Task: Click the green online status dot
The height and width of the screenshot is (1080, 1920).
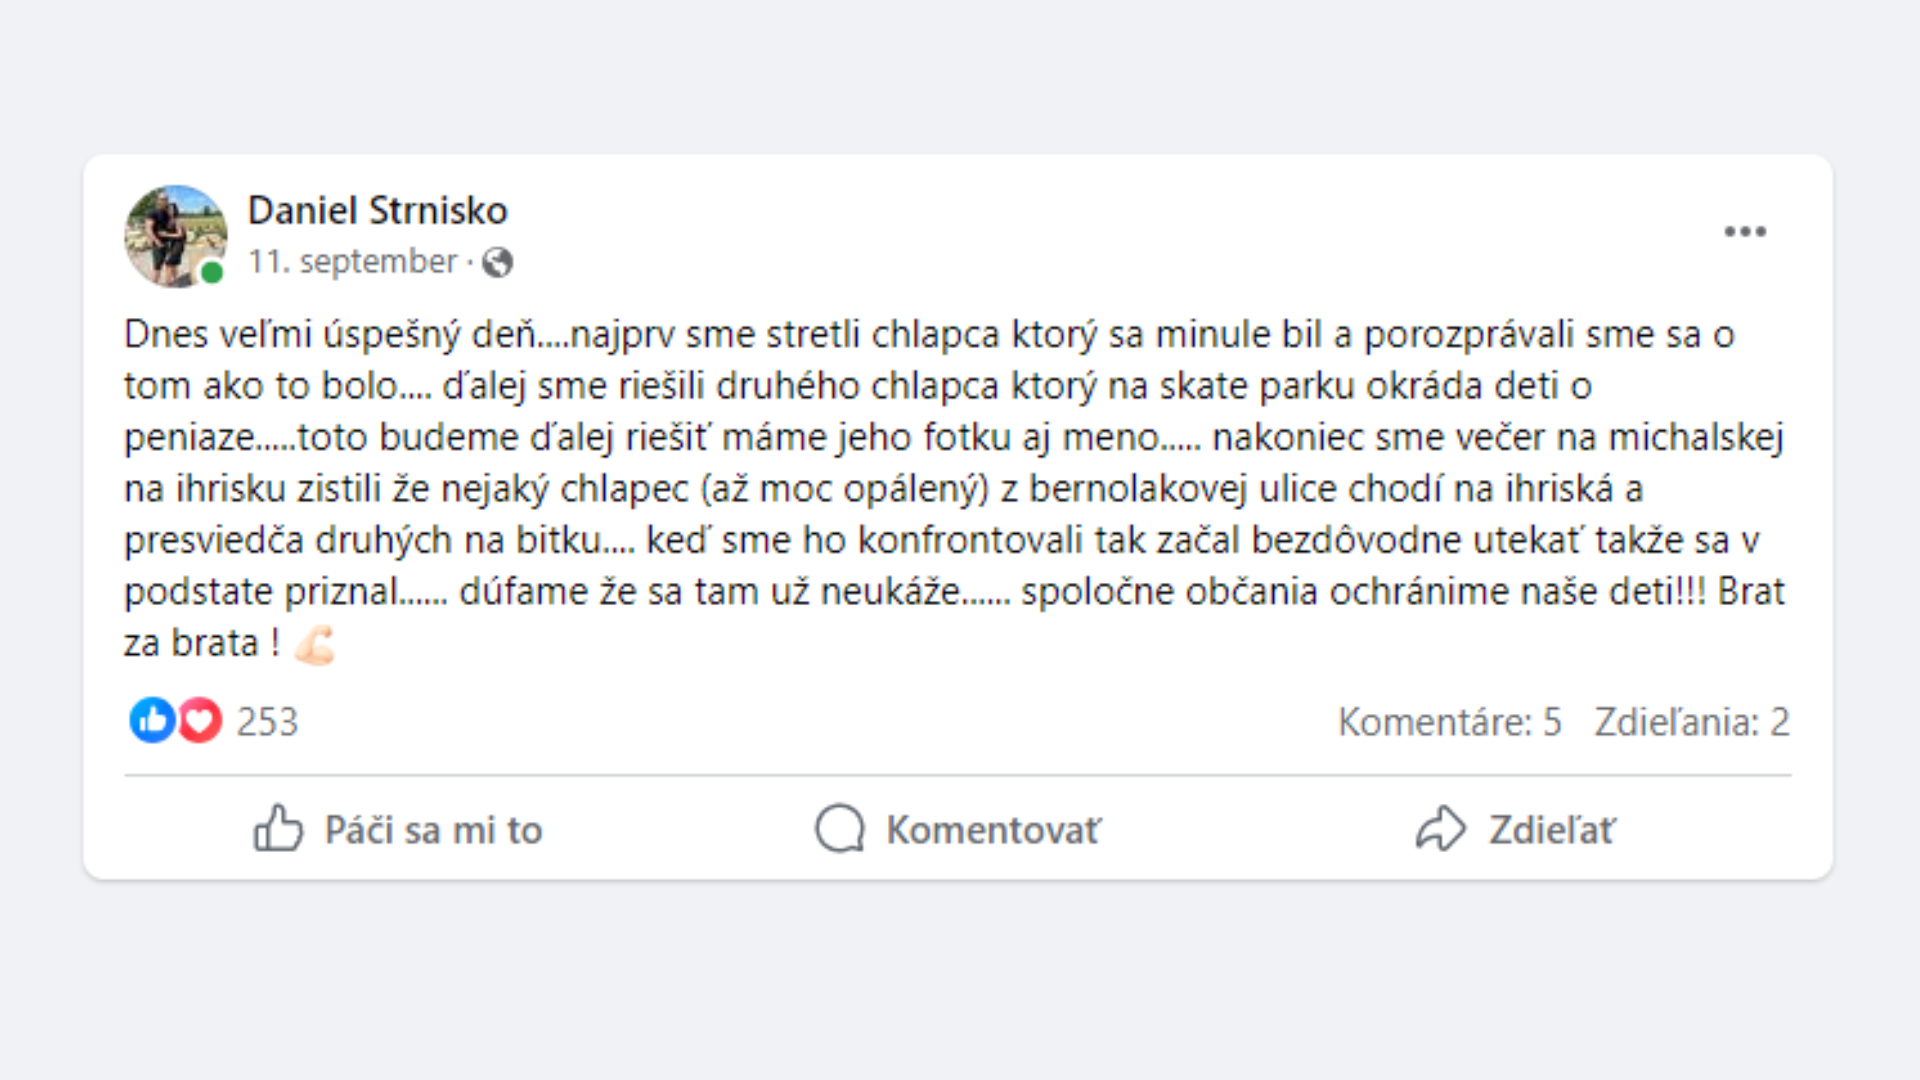Action: [212, 272]
